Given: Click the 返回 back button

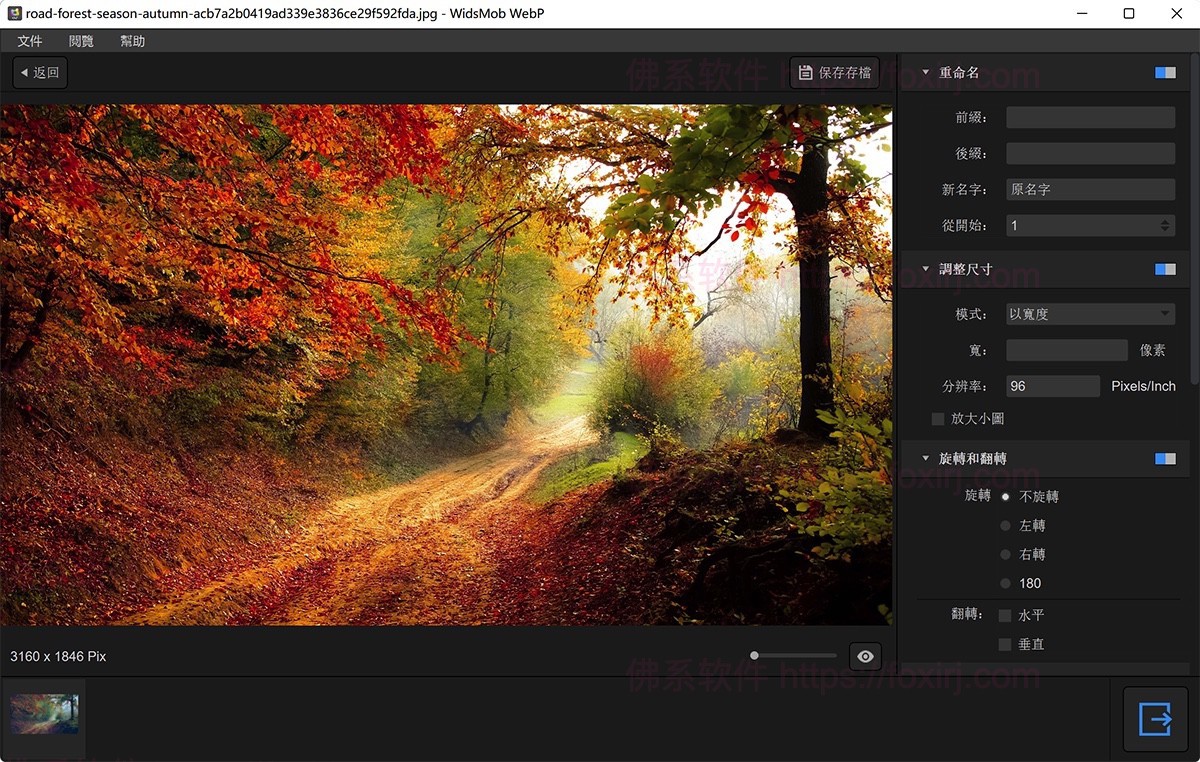Looking at the screenshot, I should [x=40, y=73].
